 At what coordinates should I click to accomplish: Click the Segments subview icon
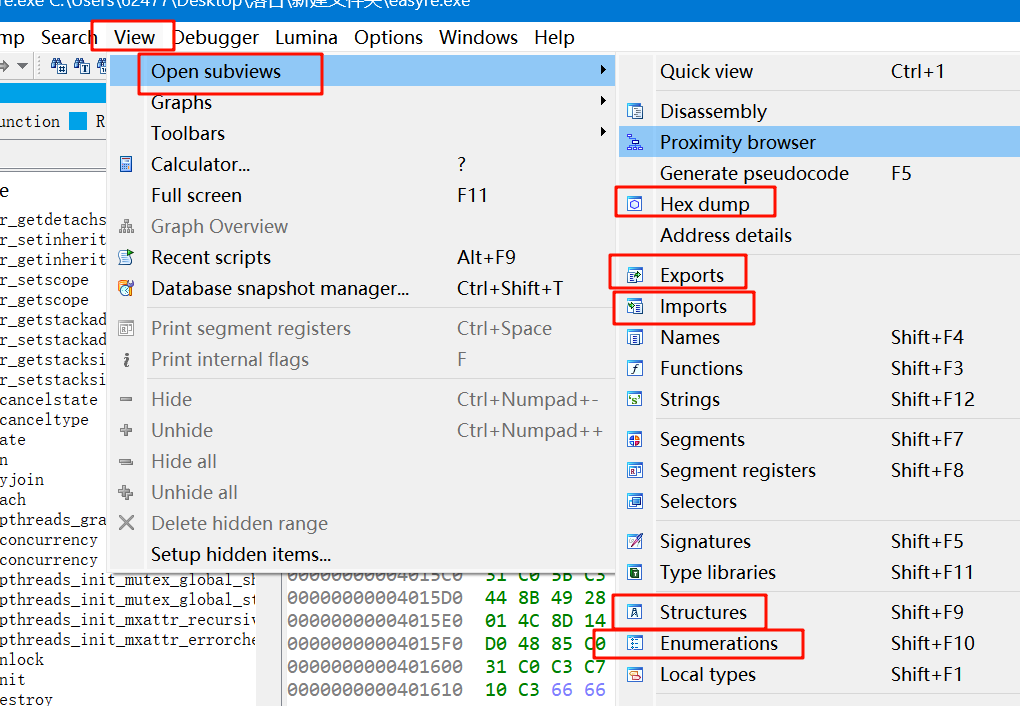pyautogui.click(x=635, y=440)
